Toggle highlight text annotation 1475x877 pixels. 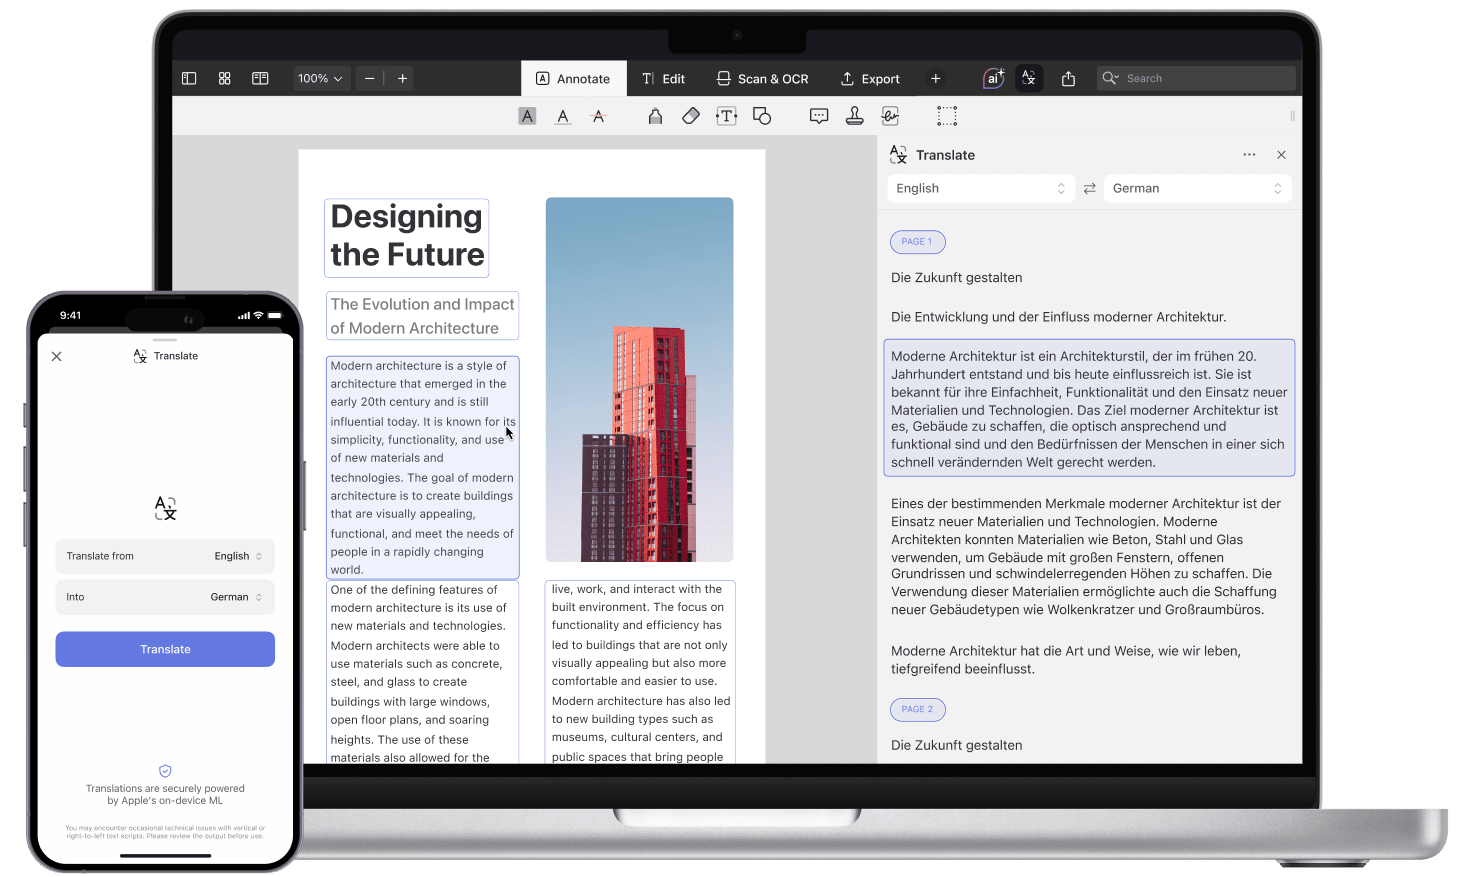click(x=527, y=116)
